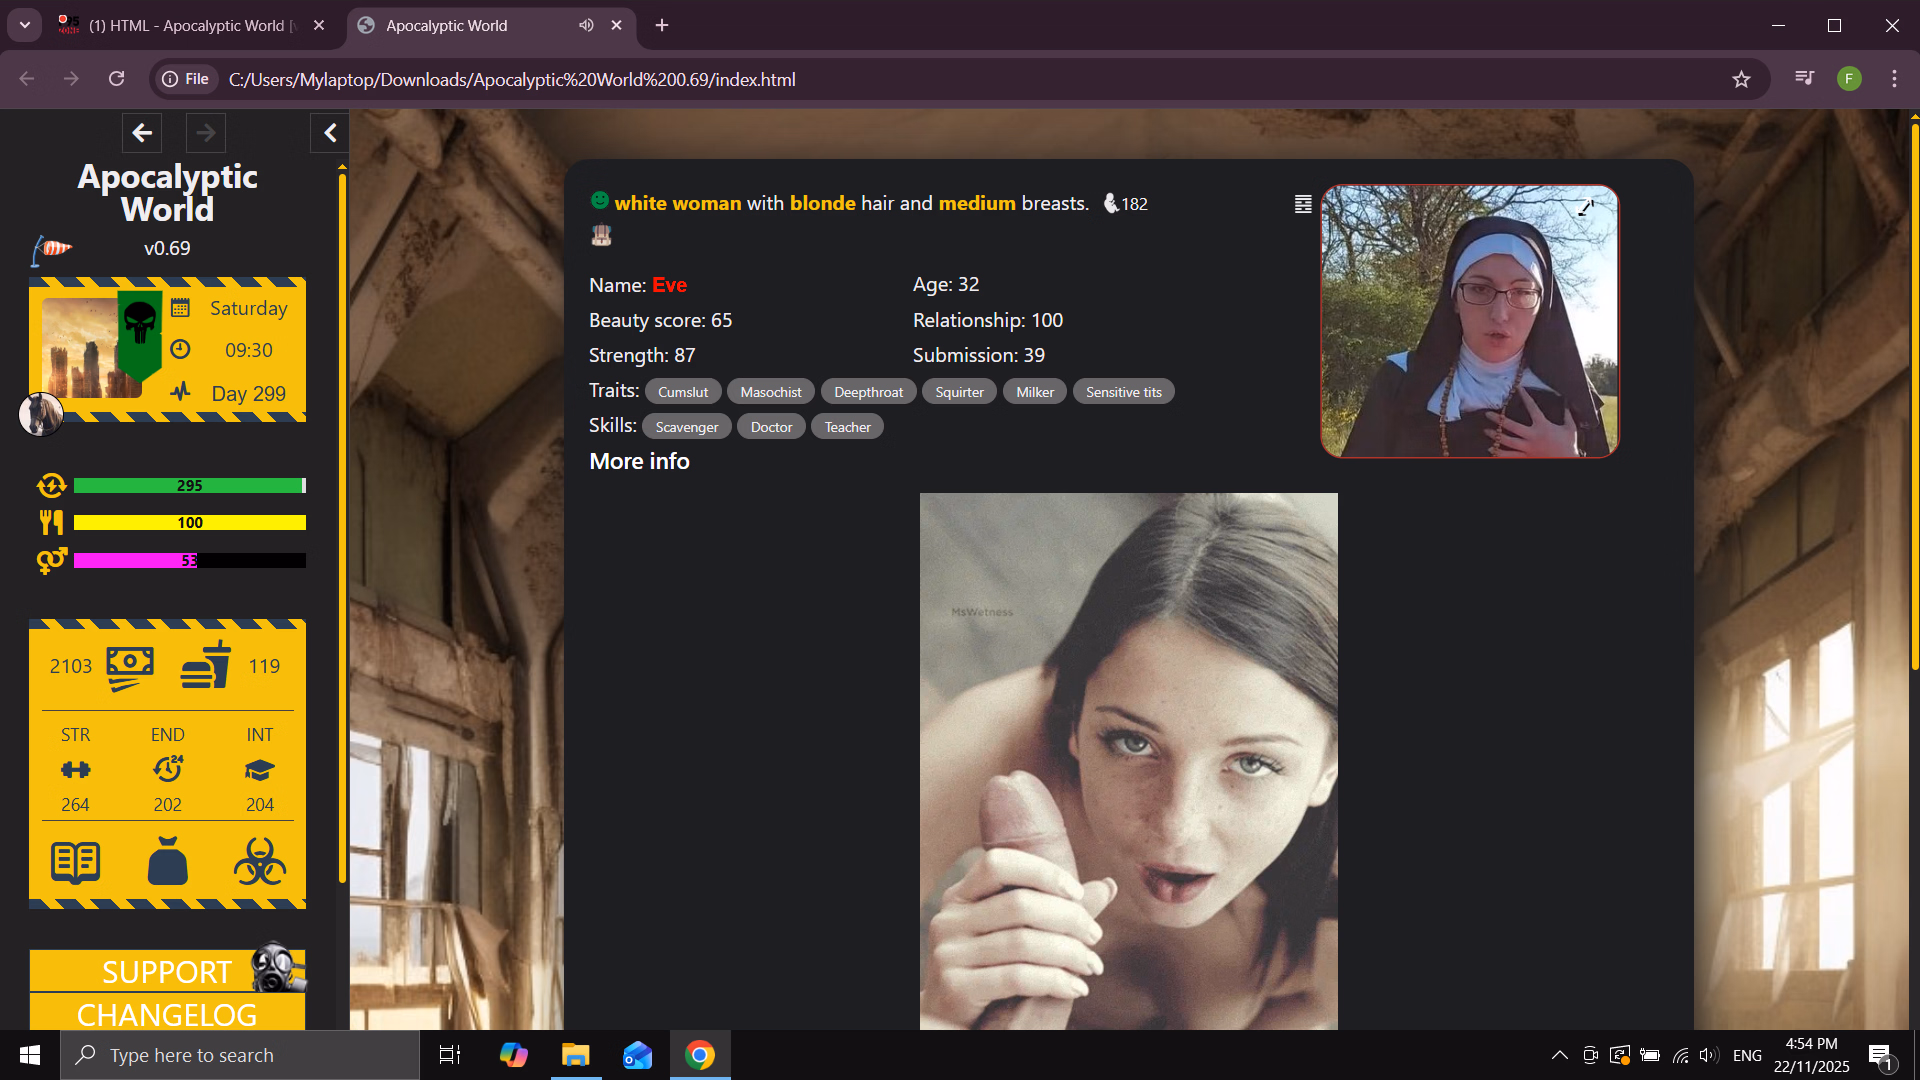Viewport: 1920px width, 1080px height.
Task: Open the inventory bag icon
Action: tap(168, 862)
